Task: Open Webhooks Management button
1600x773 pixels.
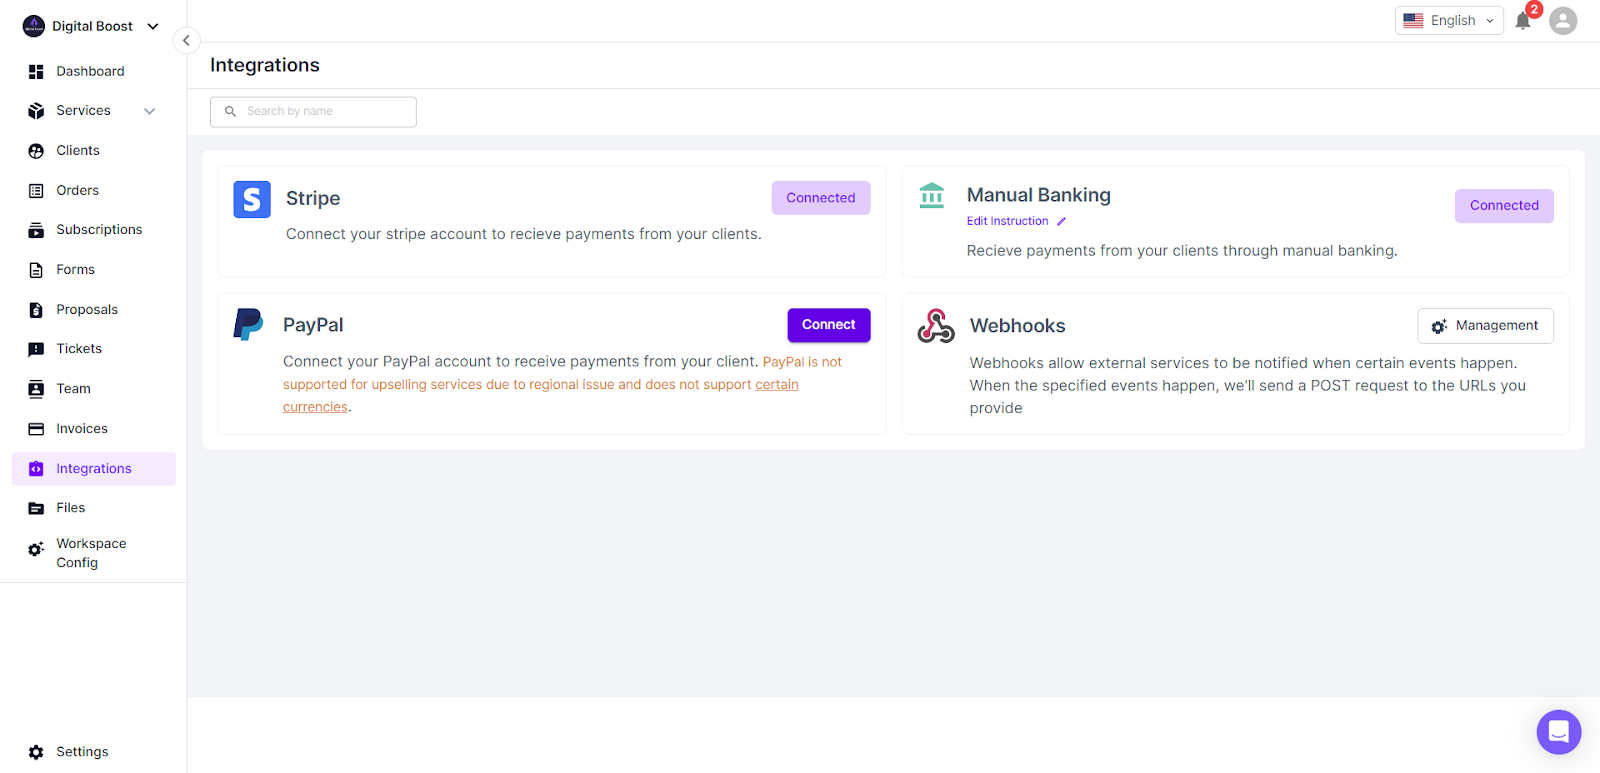Action: pos(1485,326)
